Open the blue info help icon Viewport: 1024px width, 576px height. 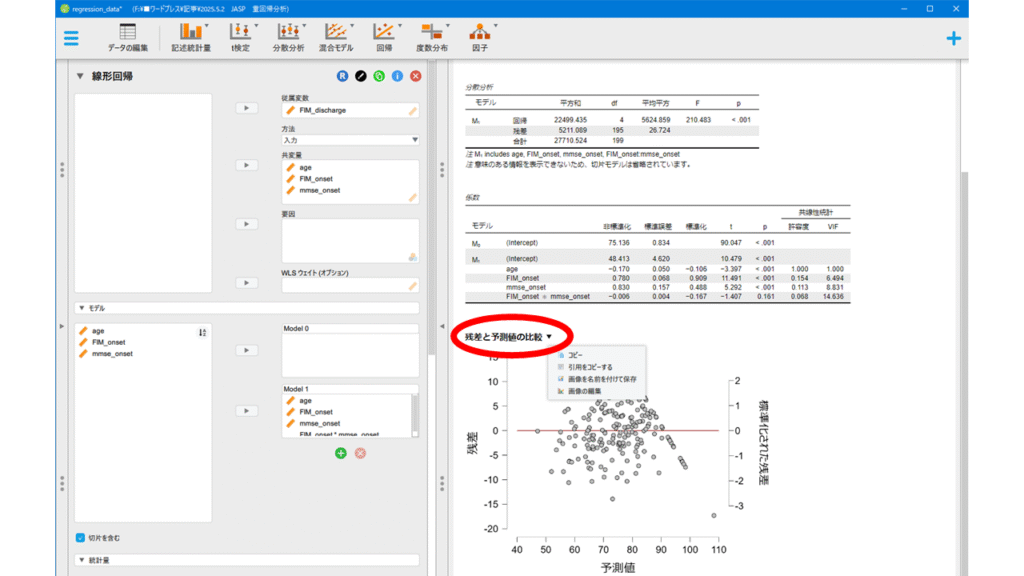(x=397, y=76)
